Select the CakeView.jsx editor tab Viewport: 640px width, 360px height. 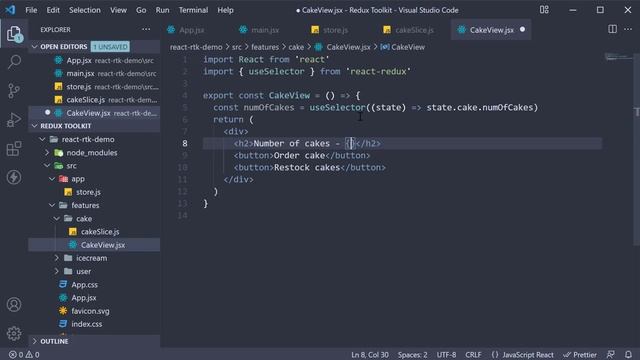point(491,30)
